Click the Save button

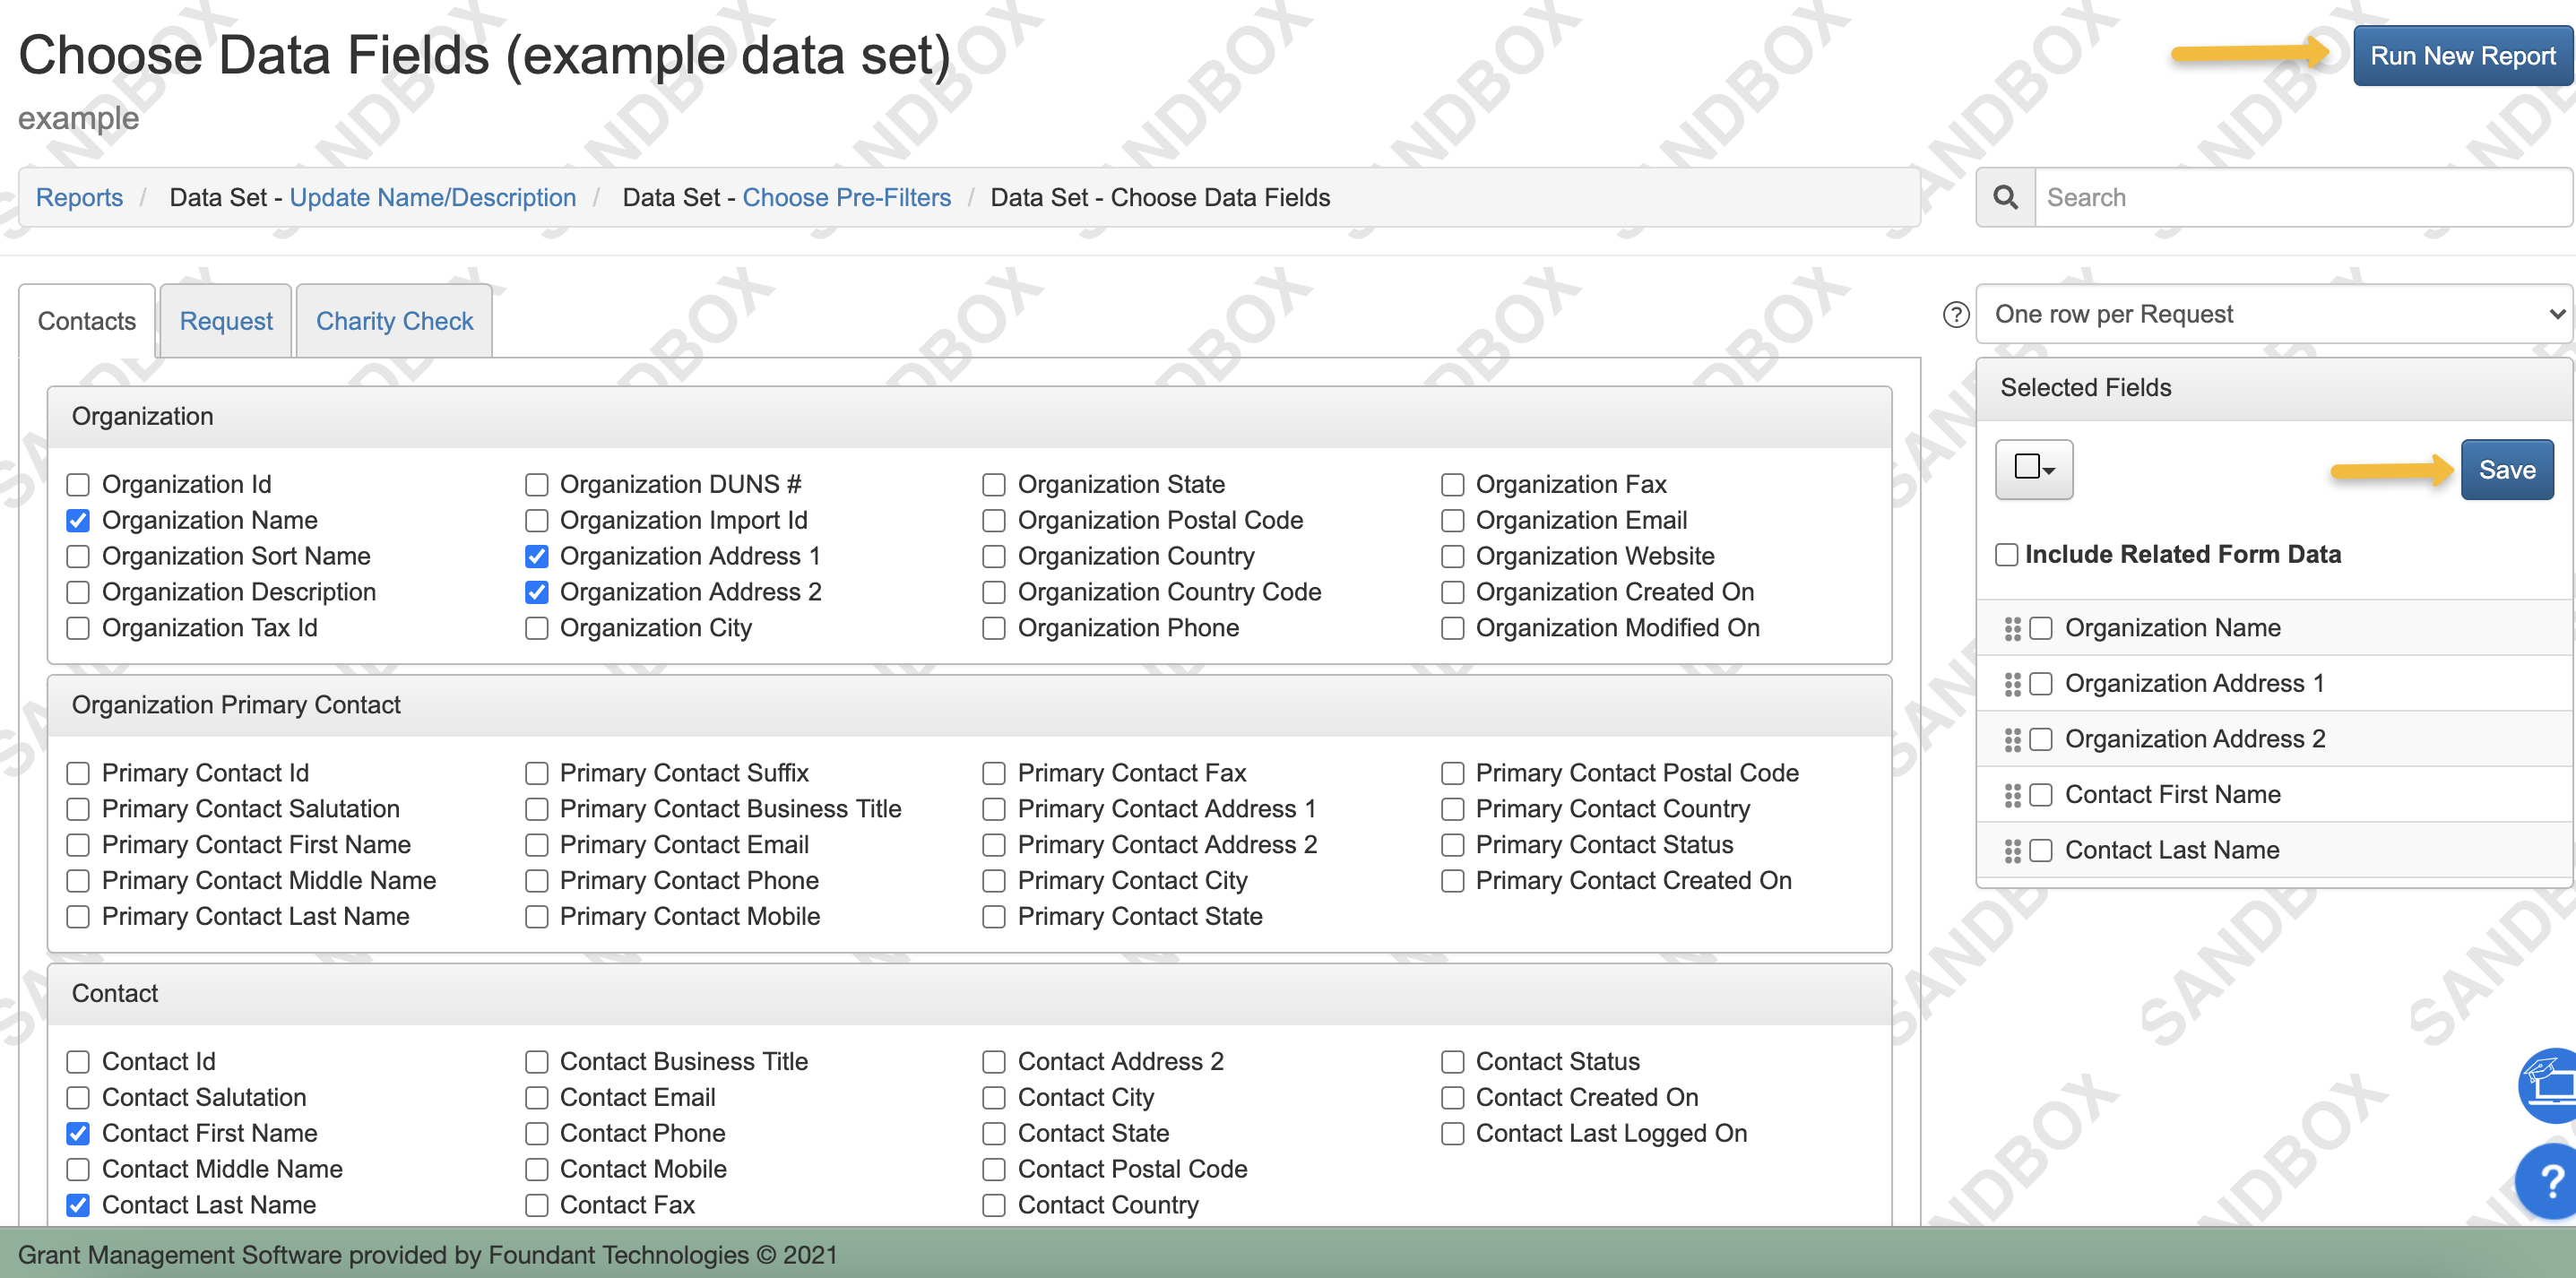[x=2507, y=470]
